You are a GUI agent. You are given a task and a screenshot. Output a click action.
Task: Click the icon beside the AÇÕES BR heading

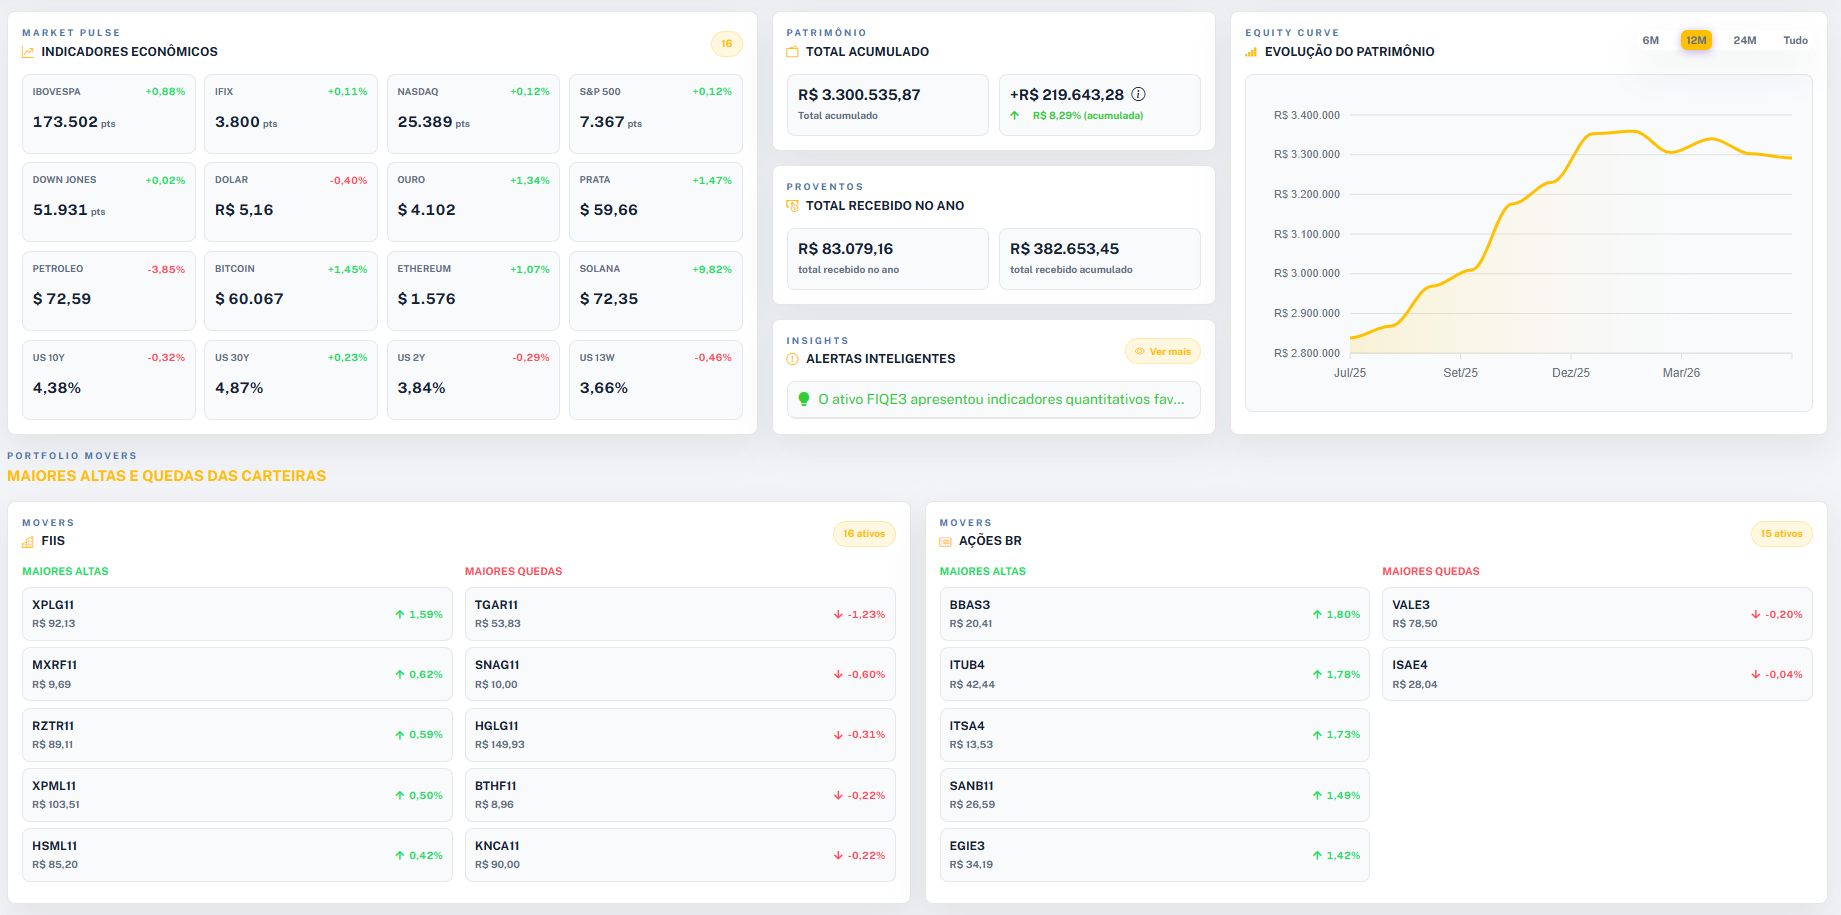pyautogui.click(x=946, y=541)
